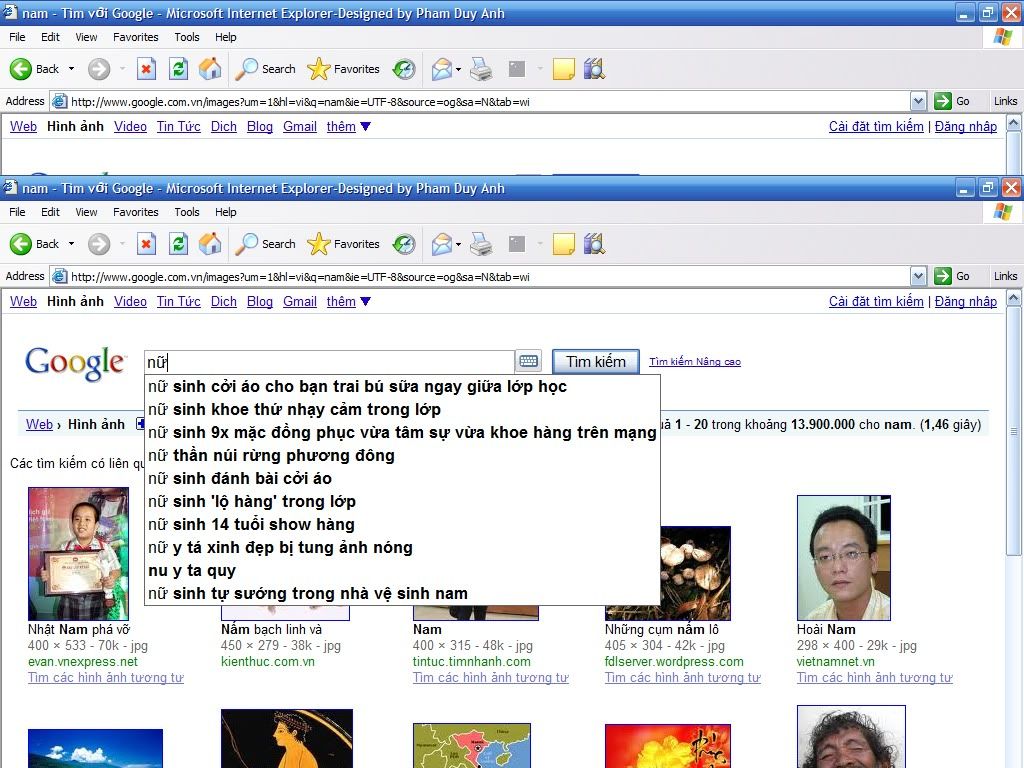Click the Forward arrow icon in the front window
1024x768 pixels.
coord(99,244)
